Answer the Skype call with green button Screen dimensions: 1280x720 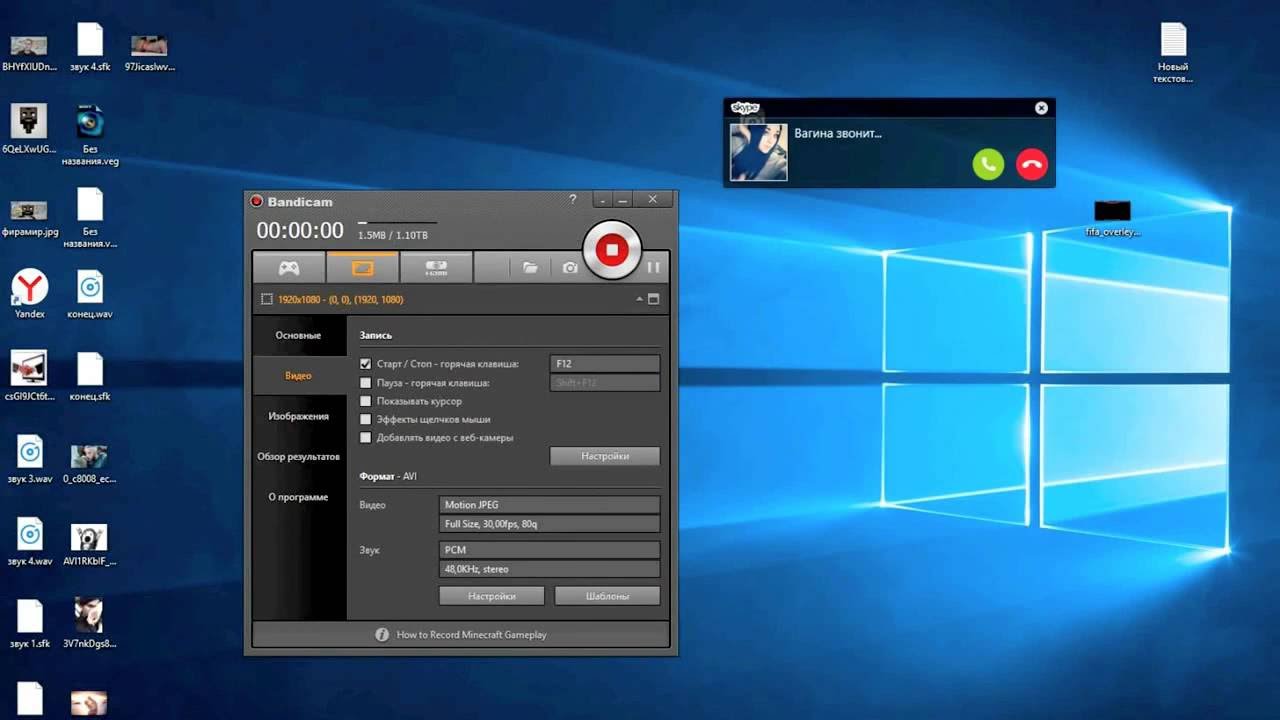988,164
